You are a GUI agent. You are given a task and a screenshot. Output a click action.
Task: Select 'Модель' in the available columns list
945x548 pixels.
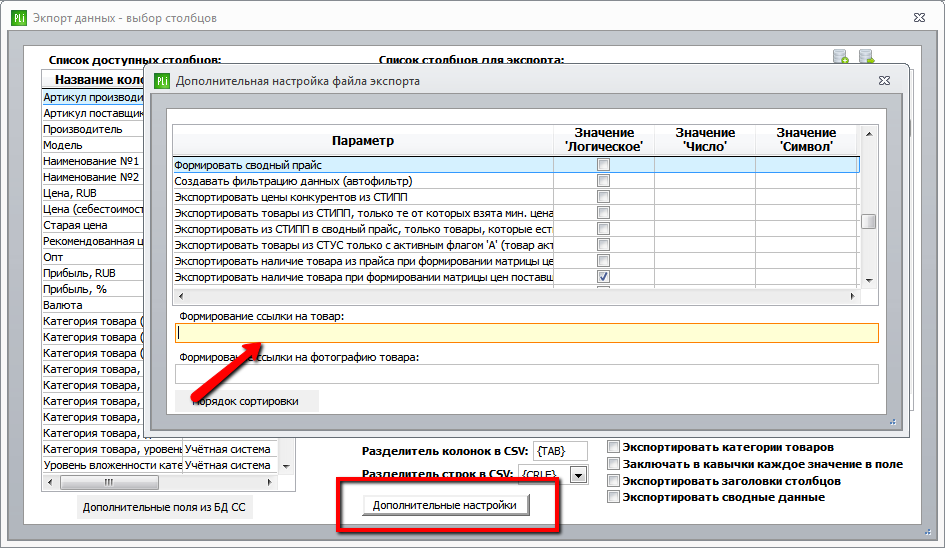click(x=93, y=145)
